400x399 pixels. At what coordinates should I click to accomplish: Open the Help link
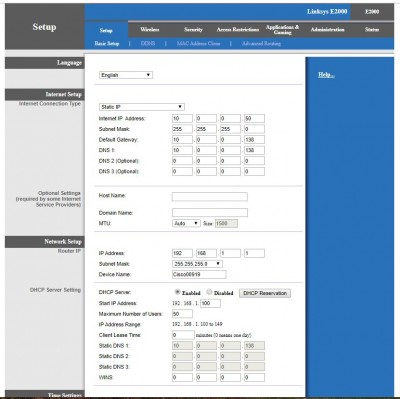(326, 75)
